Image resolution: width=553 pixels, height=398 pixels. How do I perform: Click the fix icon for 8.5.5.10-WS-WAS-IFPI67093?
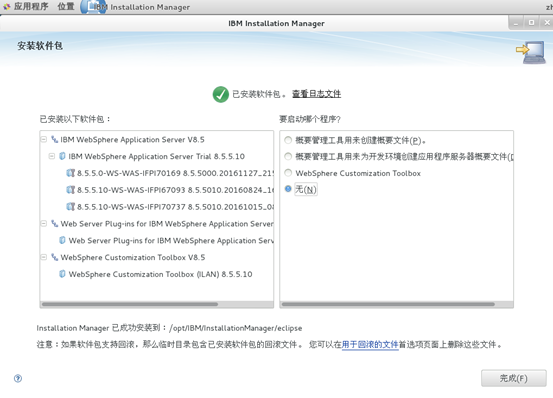coord(71,190)
